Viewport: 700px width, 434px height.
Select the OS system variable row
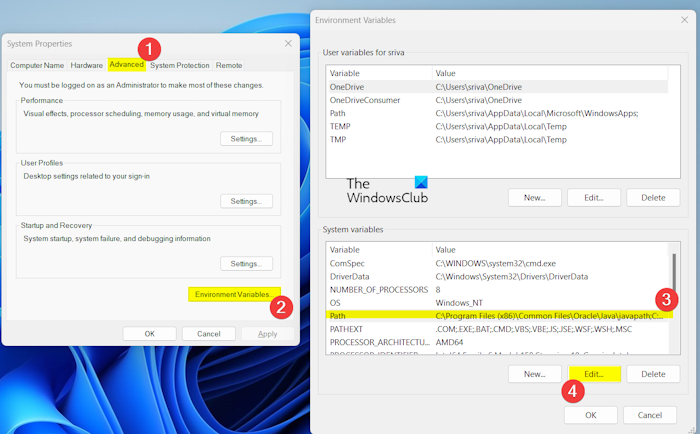[x=497, y=303]
